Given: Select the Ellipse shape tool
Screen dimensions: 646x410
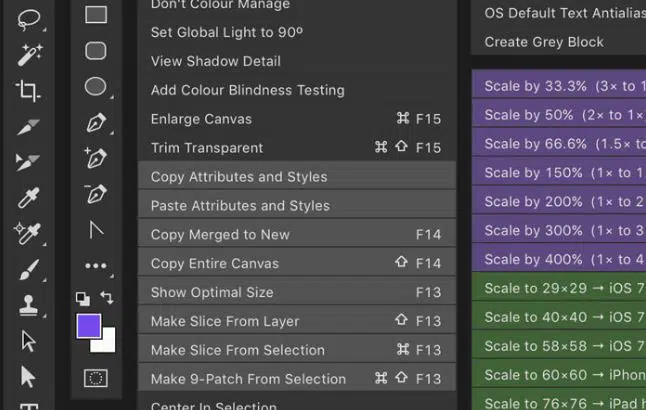Looking at the screenshot, I should pos(96,87).
